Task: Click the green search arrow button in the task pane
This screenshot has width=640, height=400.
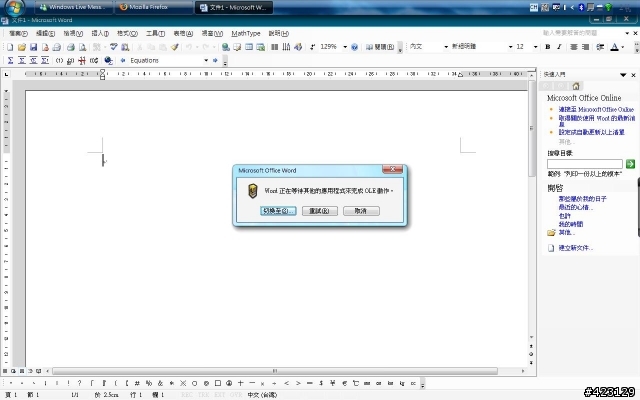Action: tap(630, 164)
